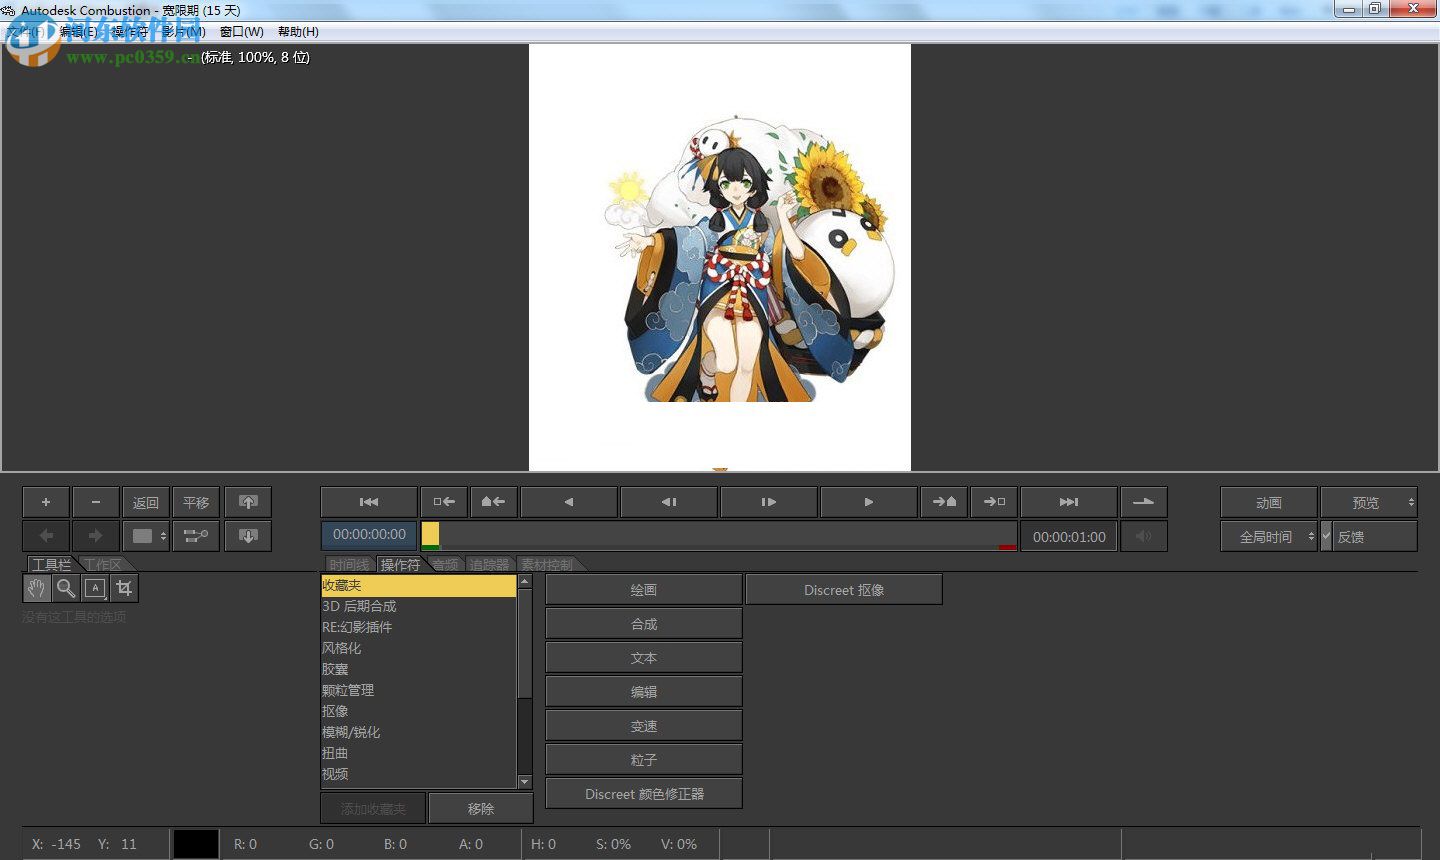1440x860 pixels.
Task: Select the crop tool in toolbar
Action: click(124, 588)
